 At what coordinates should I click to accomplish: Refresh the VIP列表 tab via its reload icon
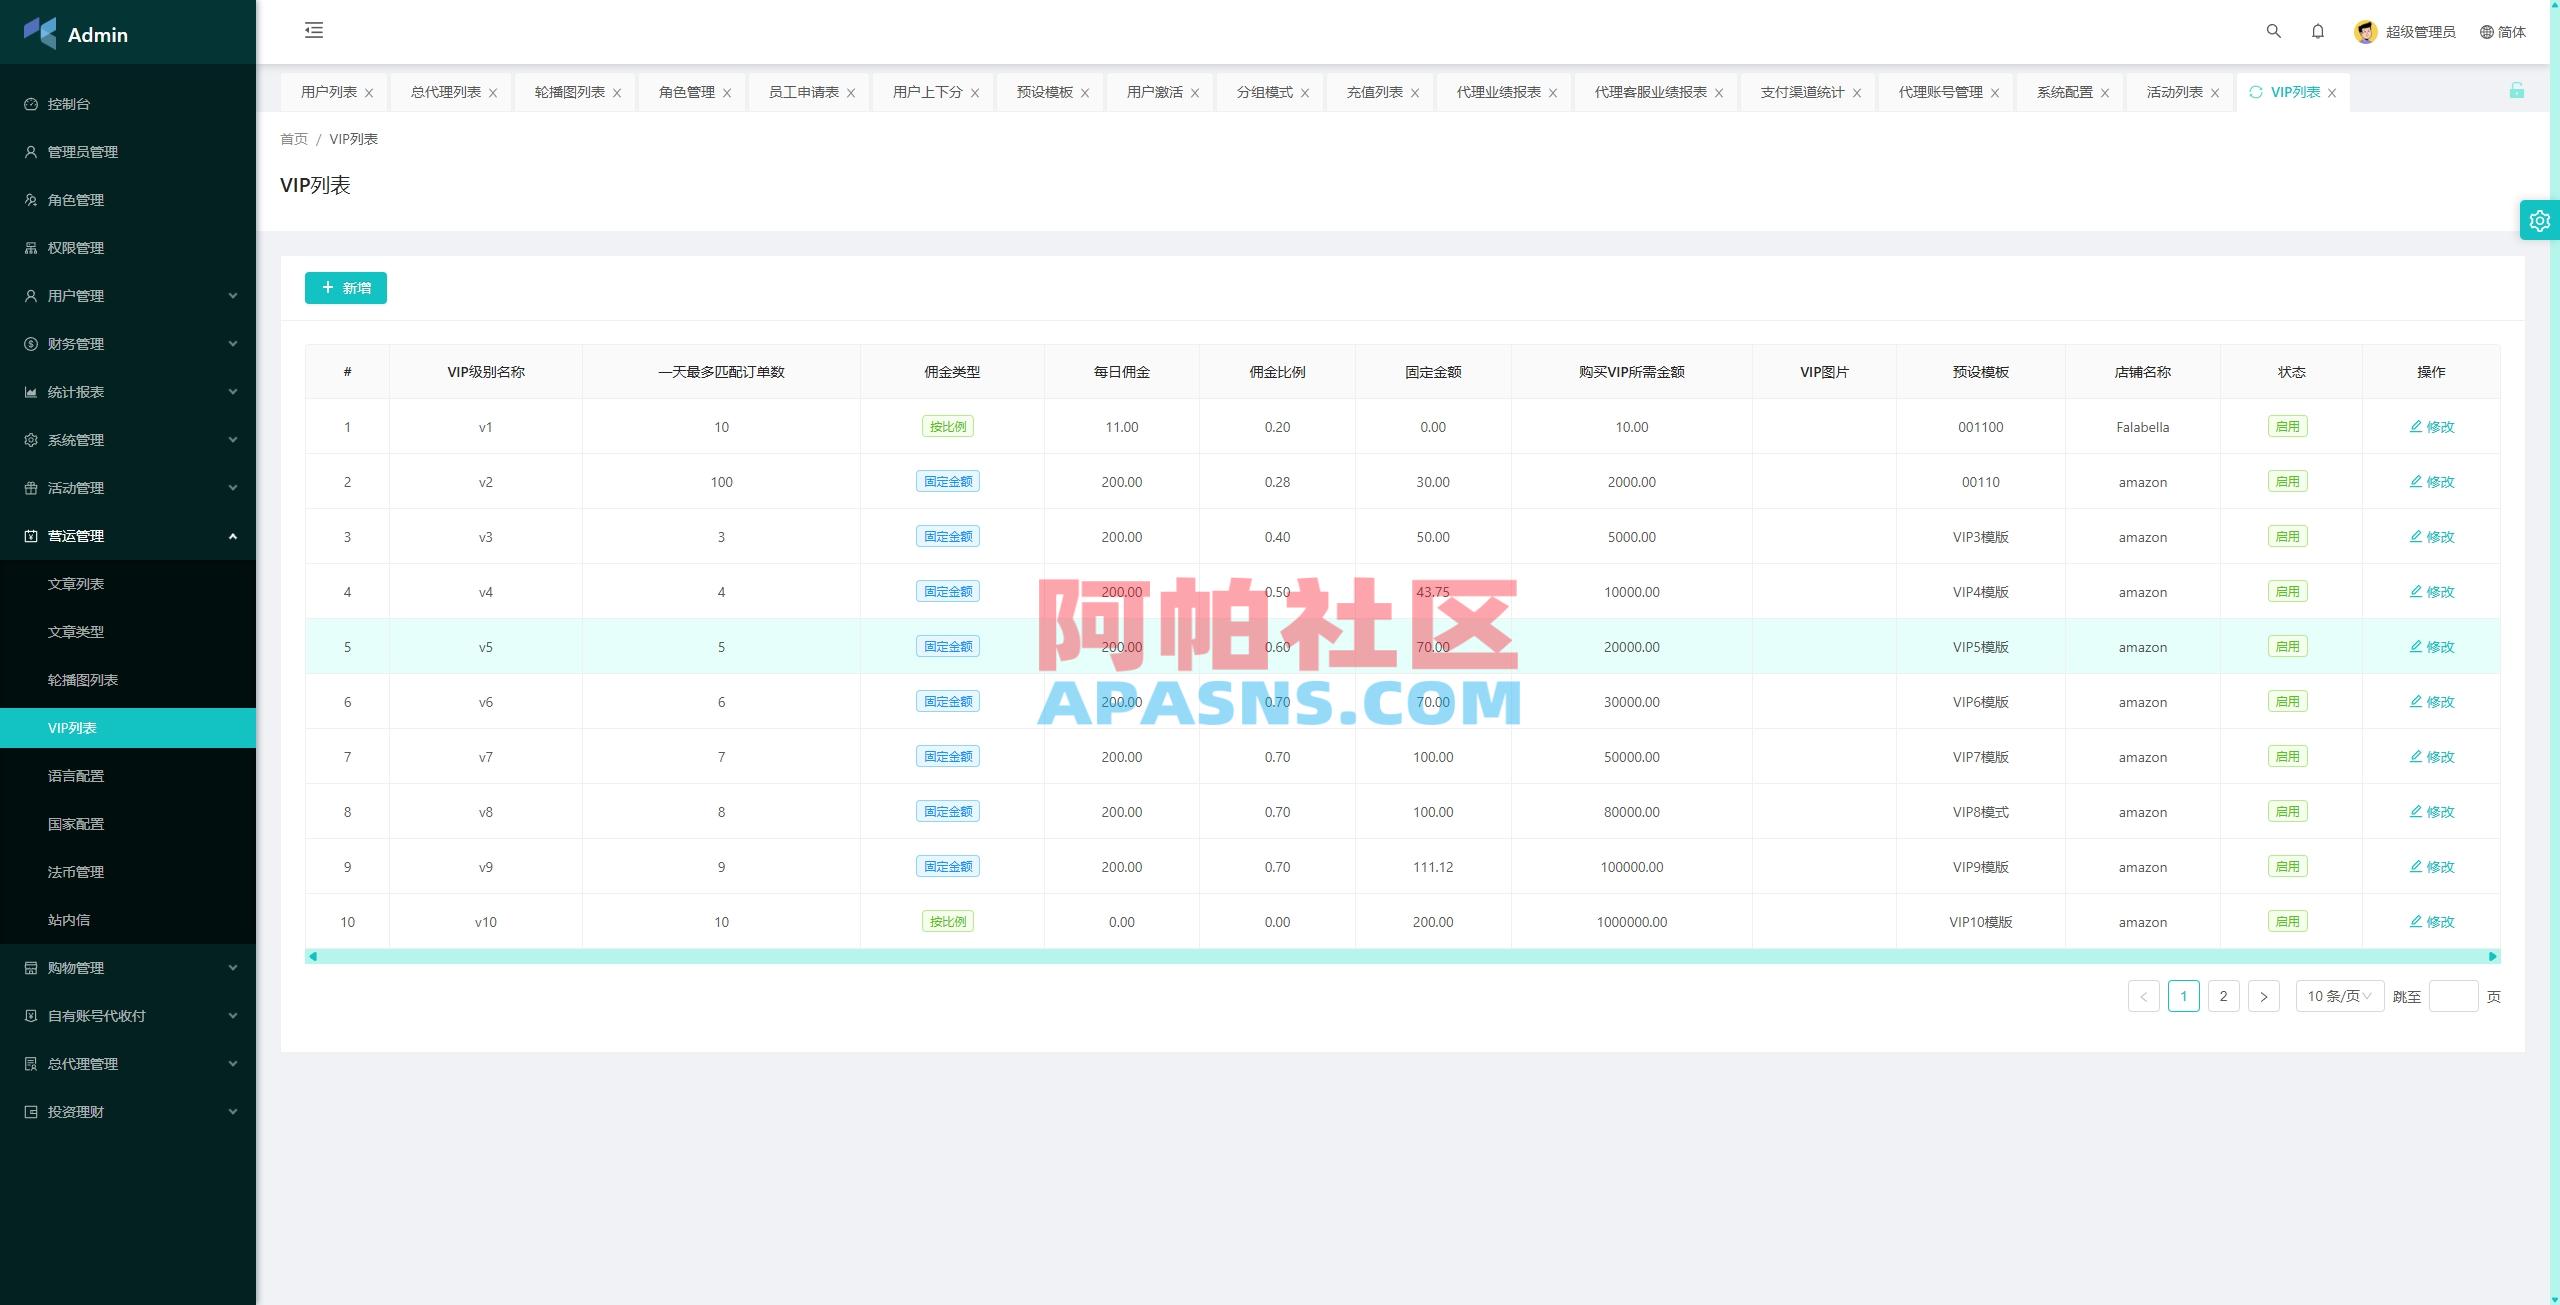click(x=2255, y=92)
